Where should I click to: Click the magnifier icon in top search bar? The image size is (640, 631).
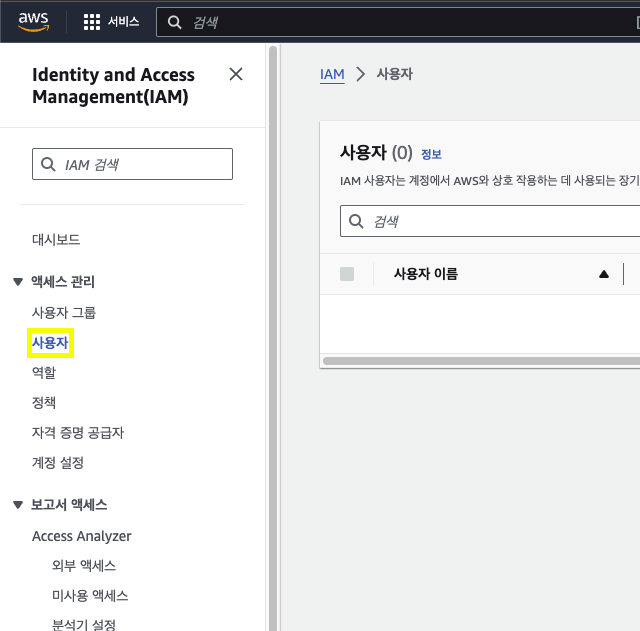174,22
